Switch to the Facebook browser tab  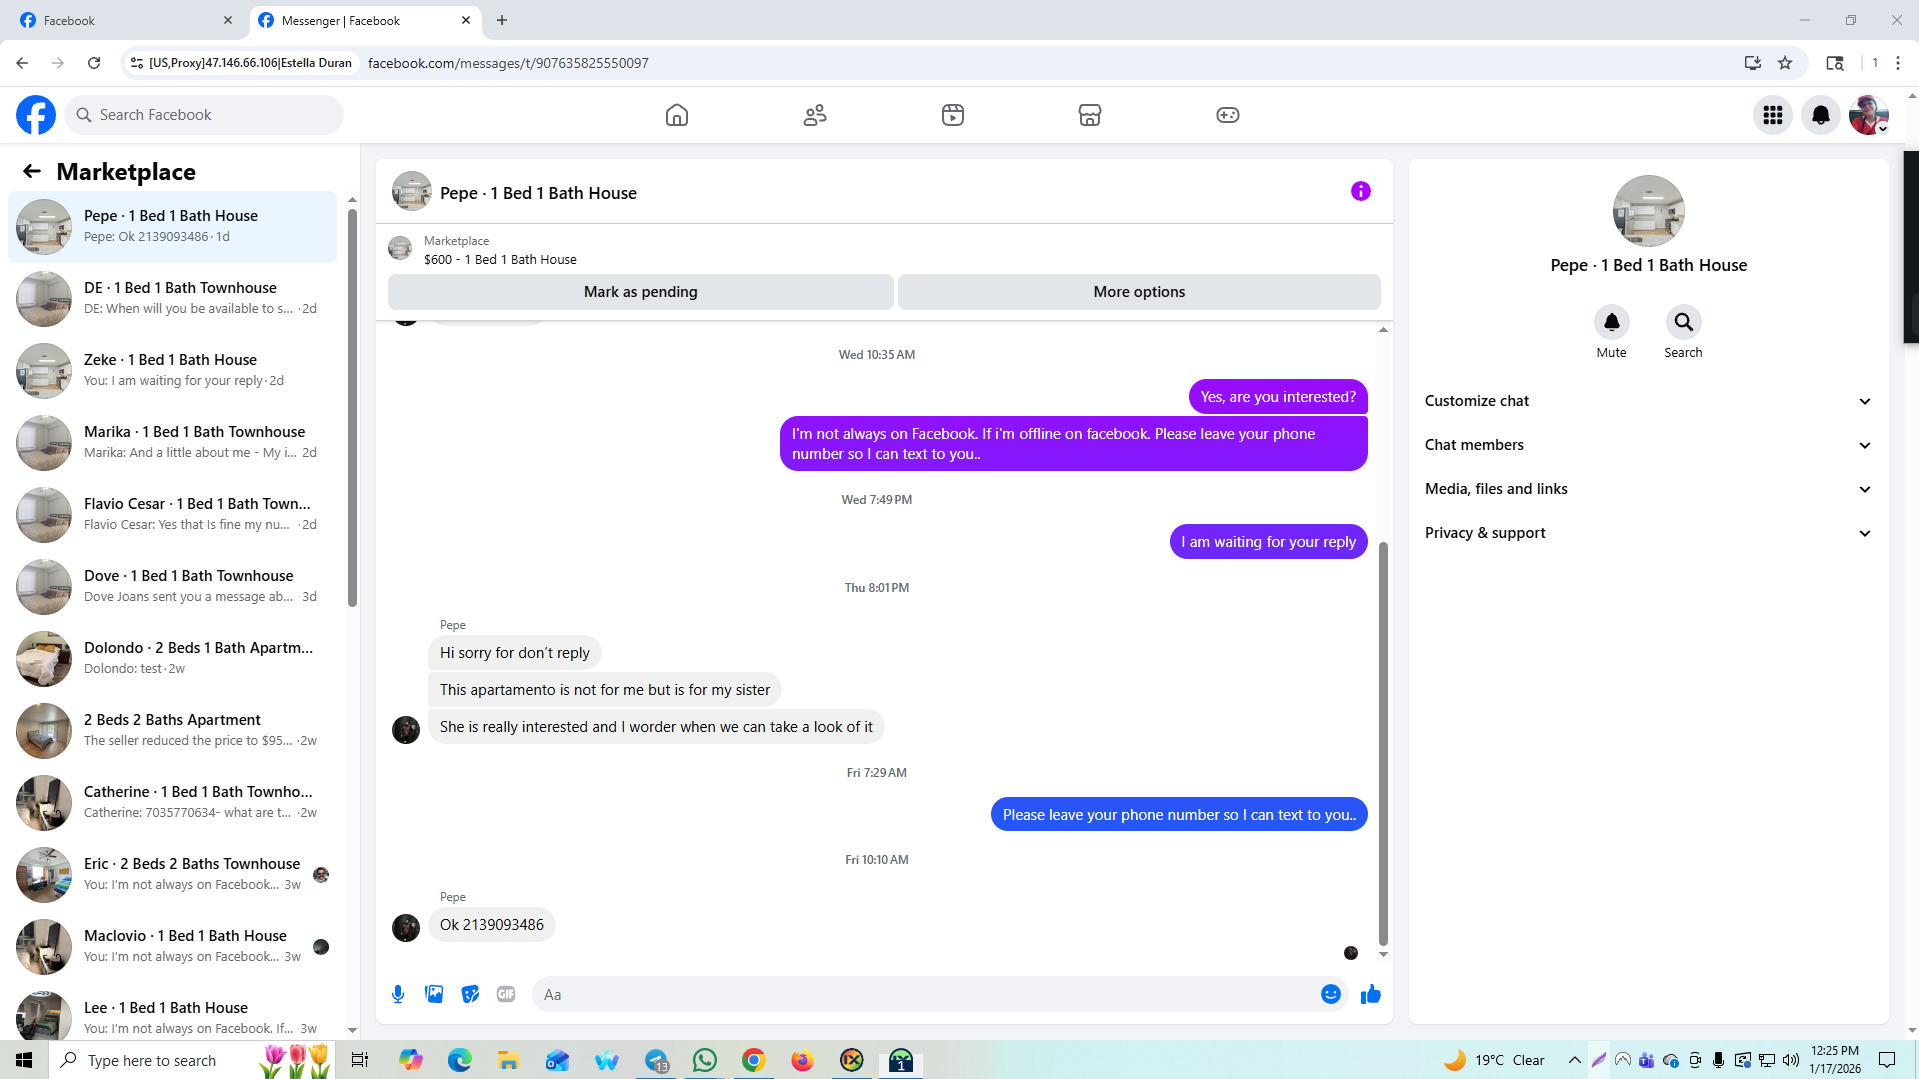(x=125, y=20)
